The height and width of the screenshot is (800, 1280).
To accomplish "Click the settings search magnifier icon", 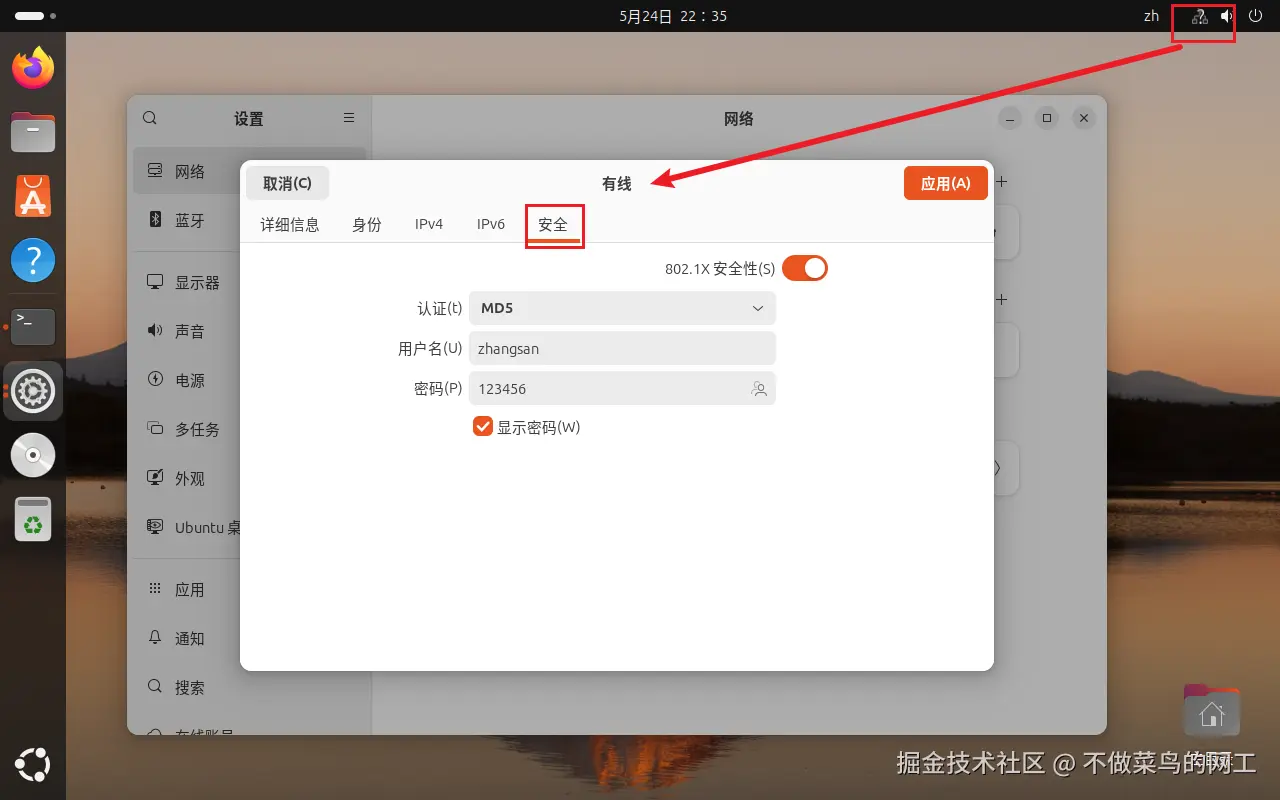I will coord(150,118).
